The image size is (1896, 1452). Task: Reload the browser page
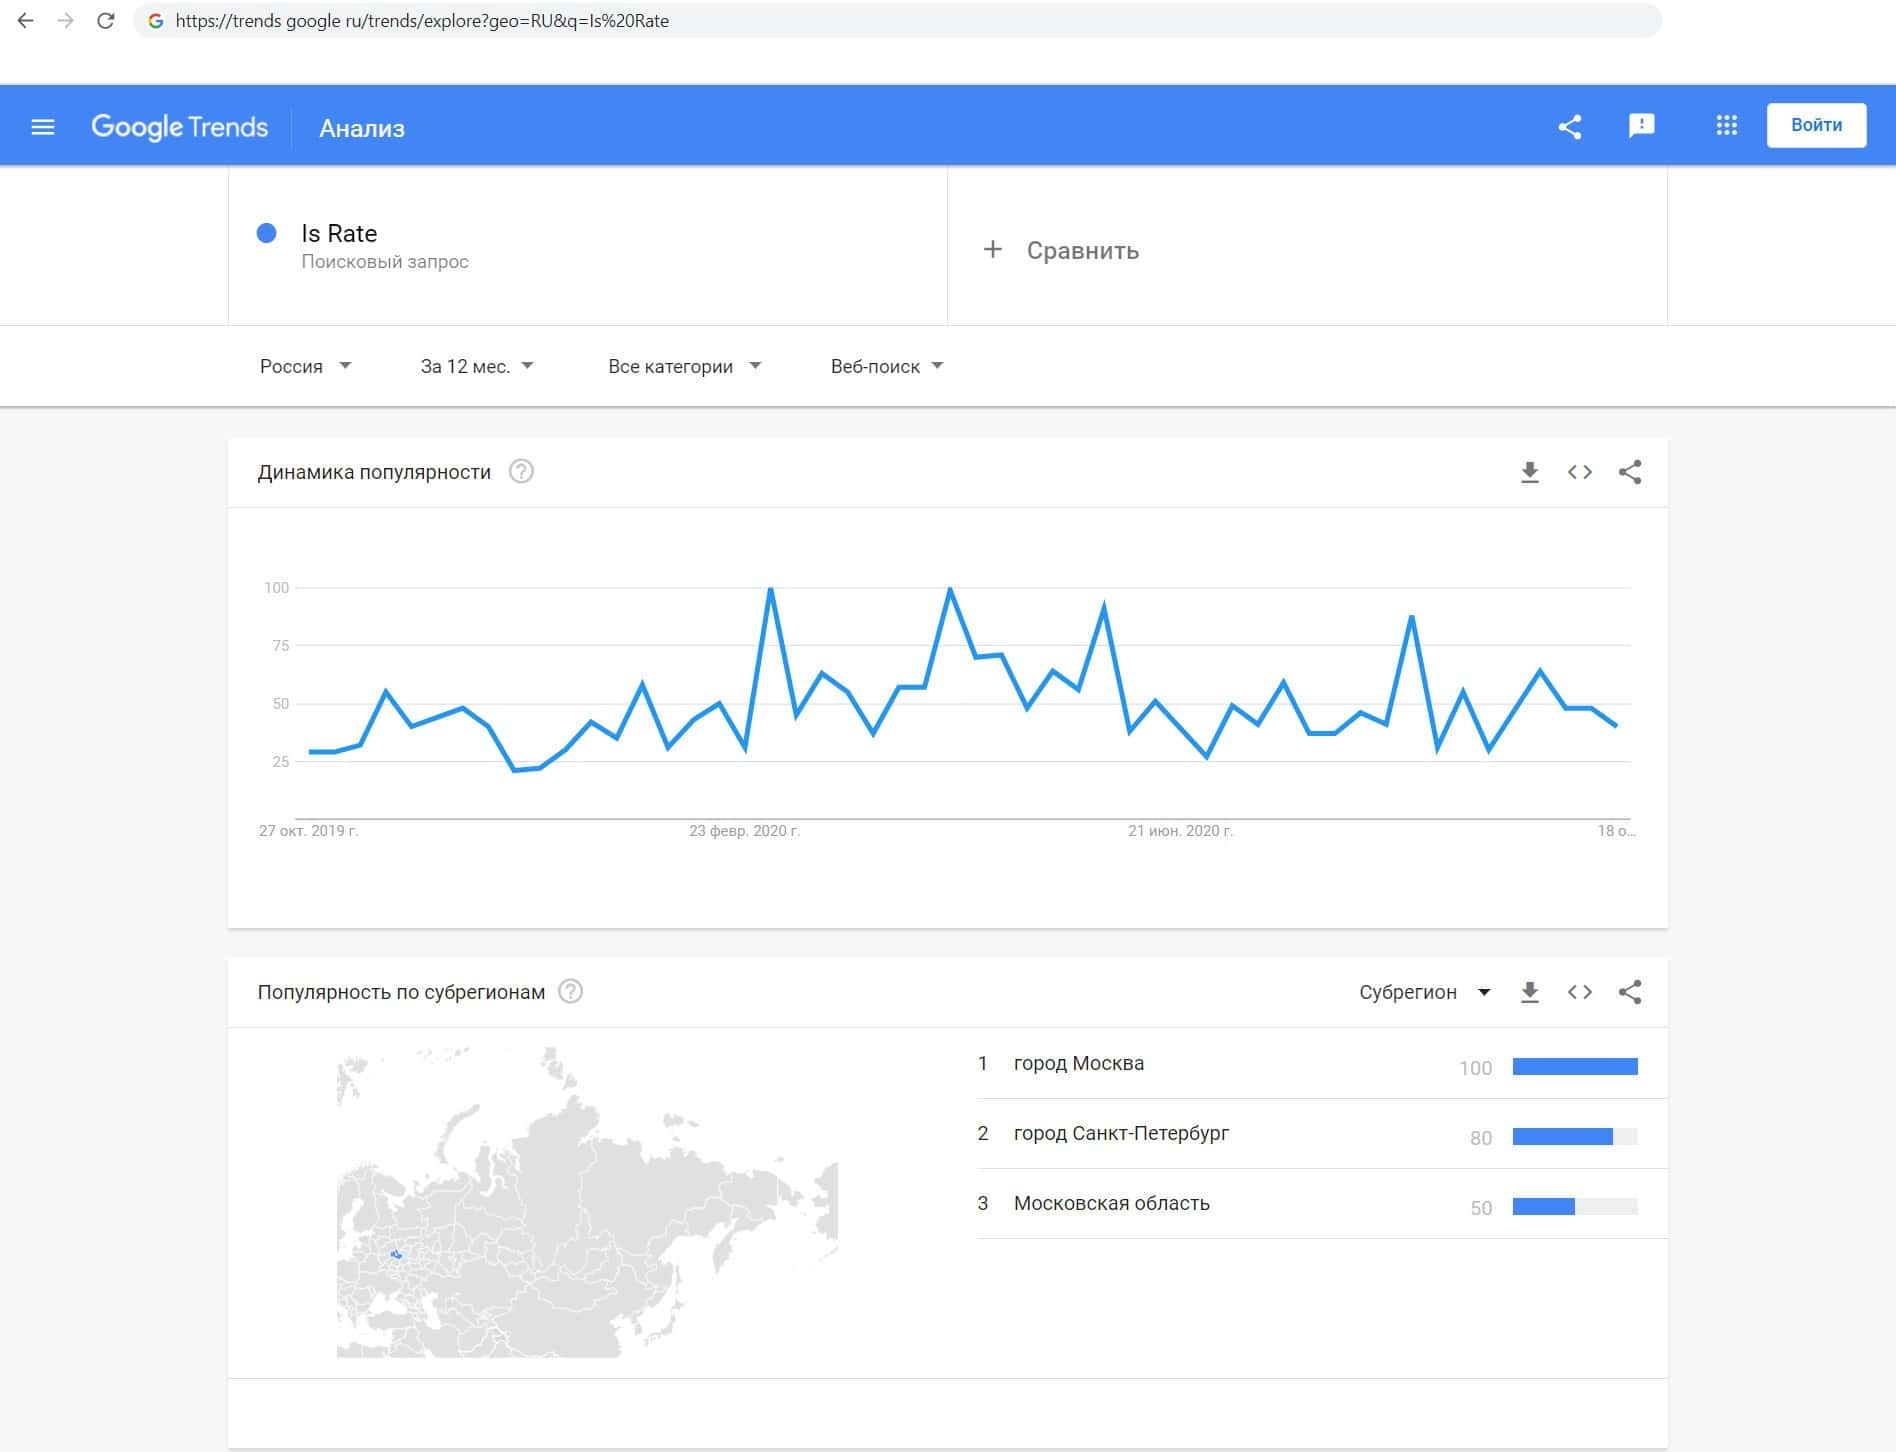click(105, 21)
